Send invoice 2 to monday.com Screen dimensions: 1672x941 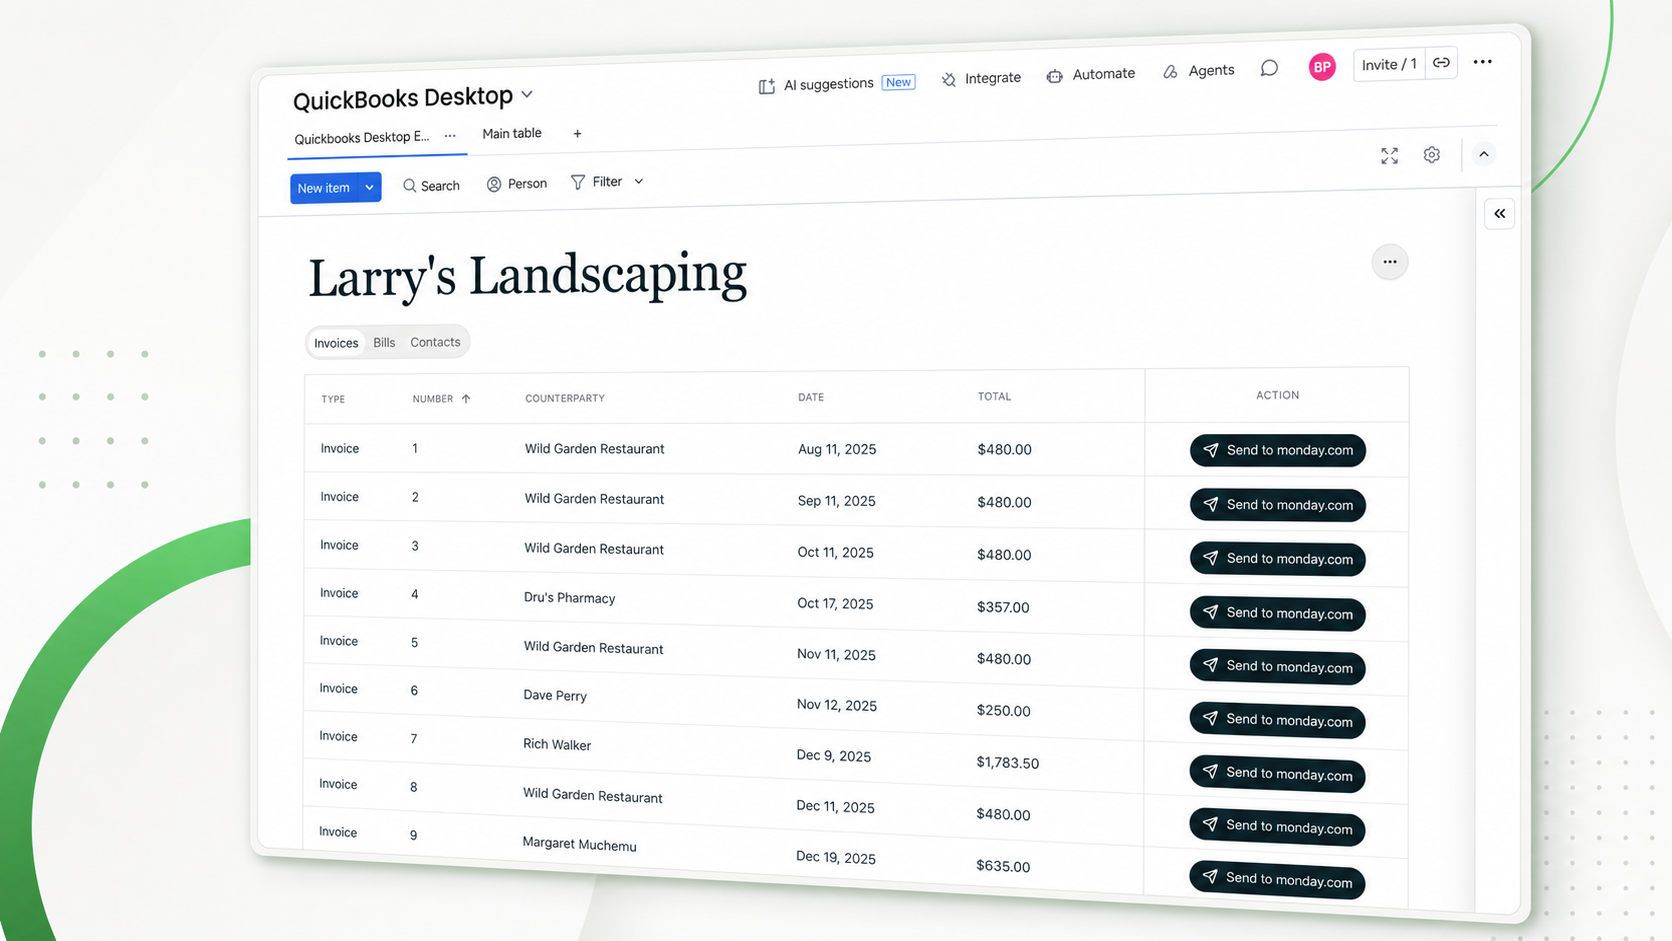tap(1278, 505)
